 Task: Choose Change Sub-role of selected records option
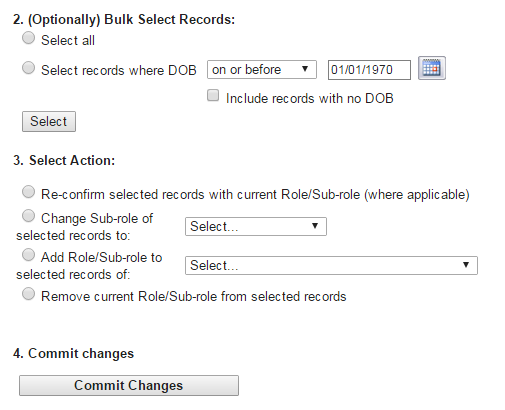pyautogui.click(x=28, y=216)
